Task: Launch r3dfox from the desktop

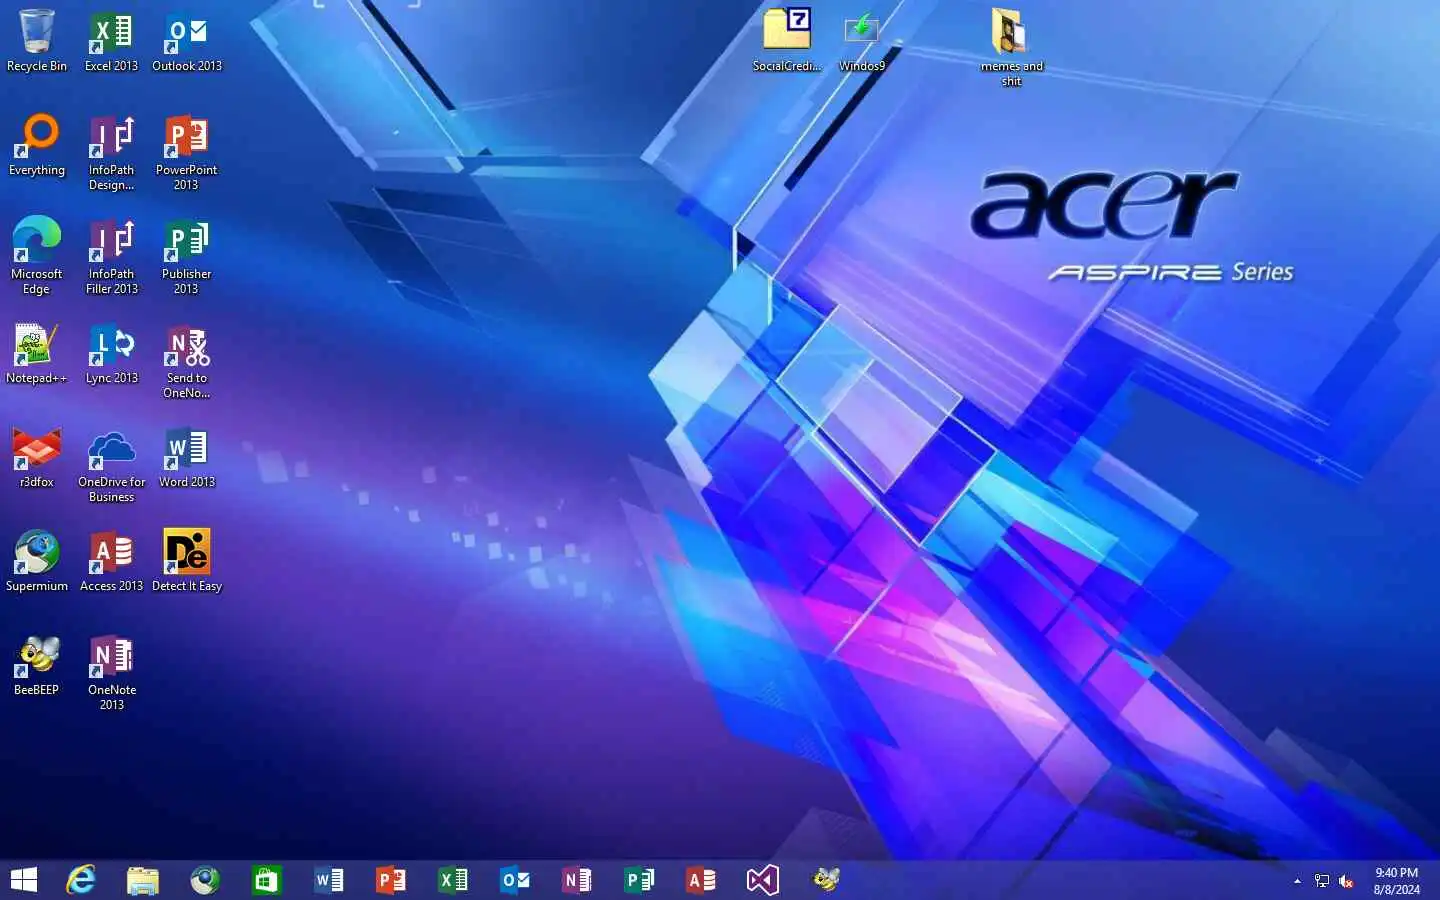Action: (x=37, y=457)
